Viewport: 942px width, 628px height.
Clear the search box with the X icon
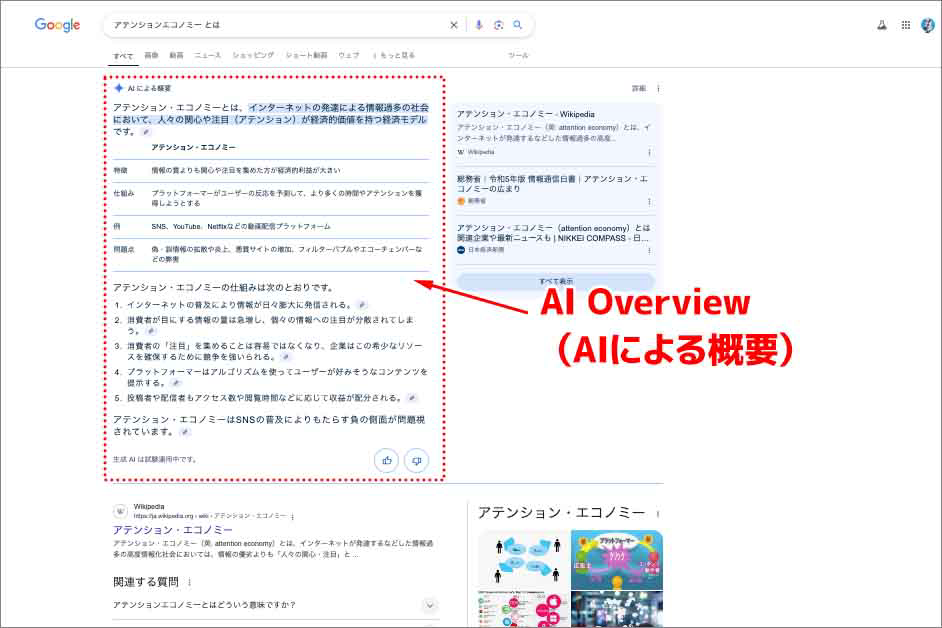[453, 25]
